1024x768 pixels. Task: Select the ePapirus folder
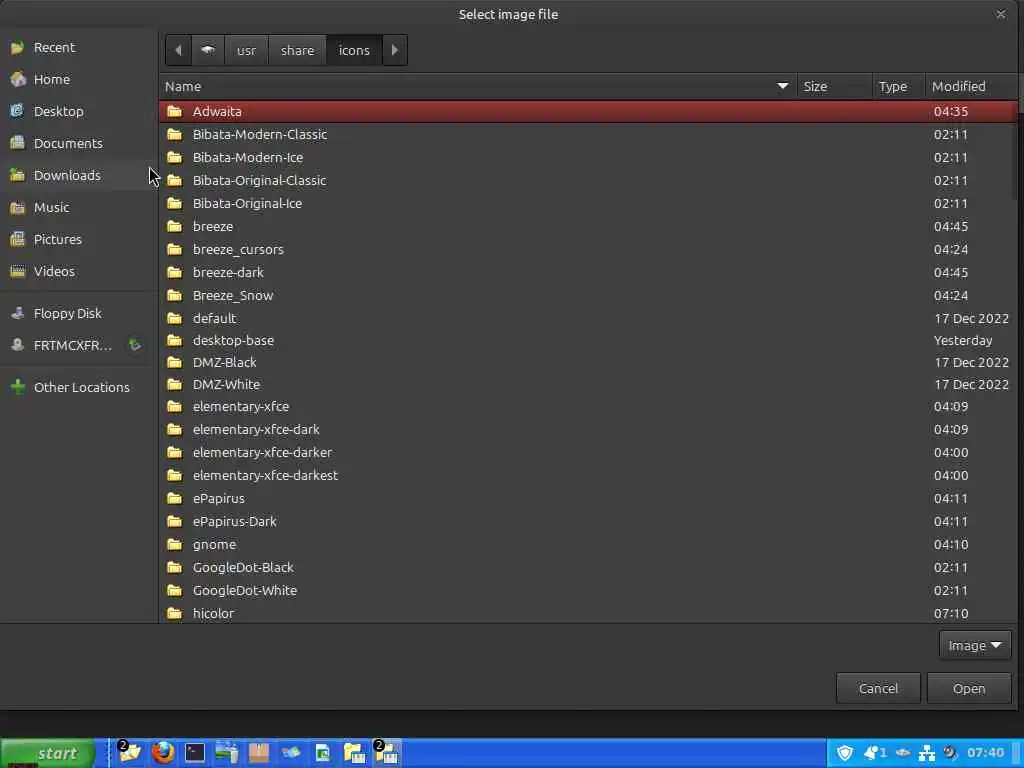586,498
